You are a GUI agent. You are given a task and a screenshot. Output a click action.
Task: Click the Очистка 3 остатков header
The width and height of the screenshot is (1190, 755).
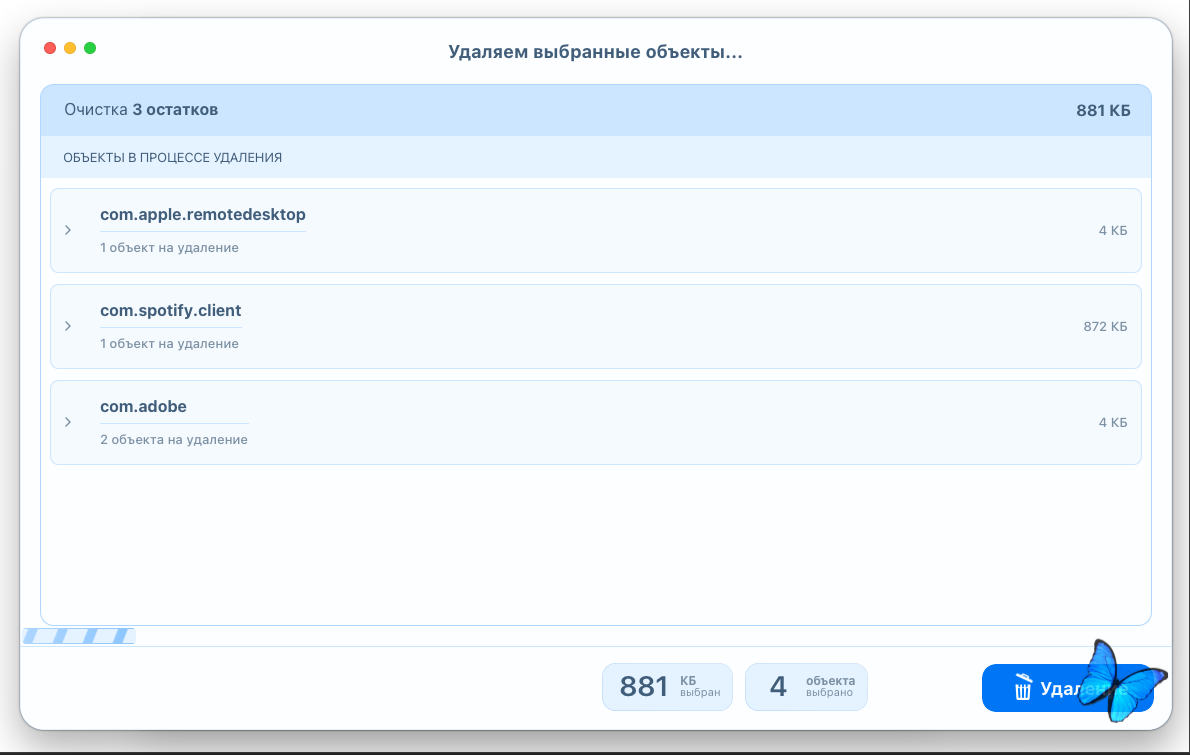point(141,110)
